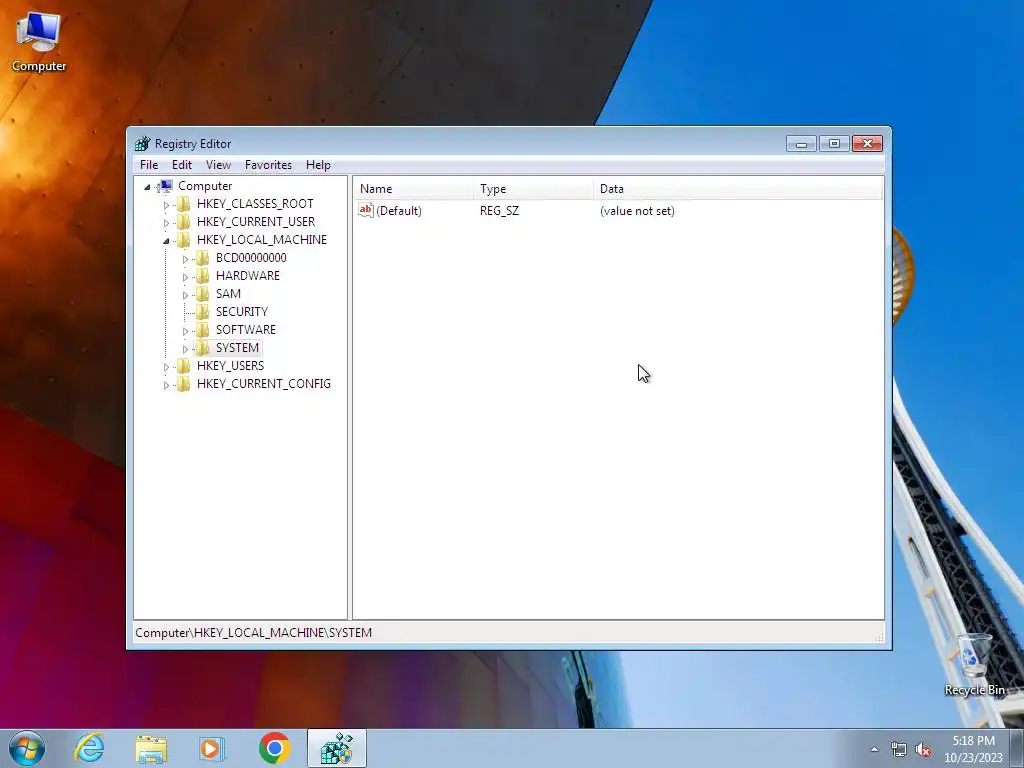Select HKEY_CURRENT_USER key label
The height and width of the screenshot is (768, 1024).
256,222
